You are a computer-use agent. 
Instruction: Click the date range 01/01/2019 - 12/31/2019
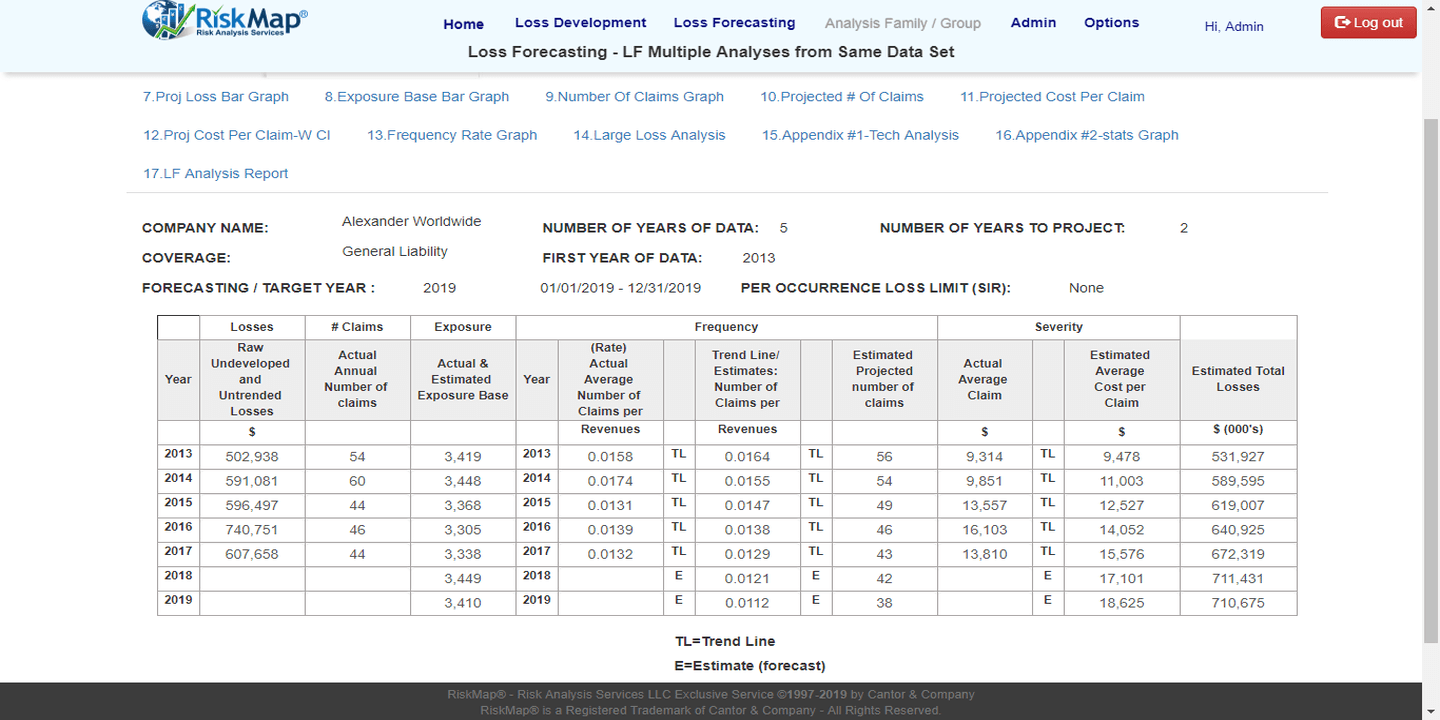coord(621,288)
